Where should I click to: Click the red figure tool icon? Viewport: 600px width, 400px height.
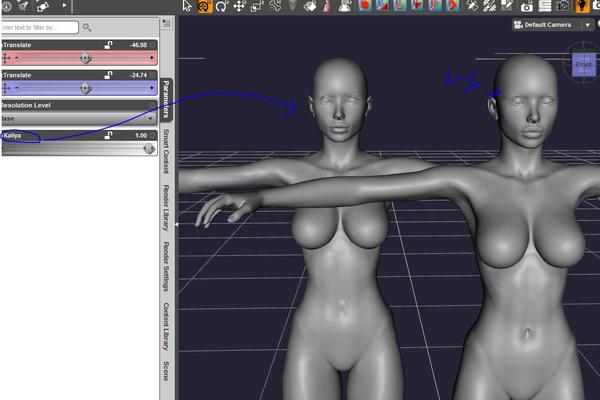(327, 6)
